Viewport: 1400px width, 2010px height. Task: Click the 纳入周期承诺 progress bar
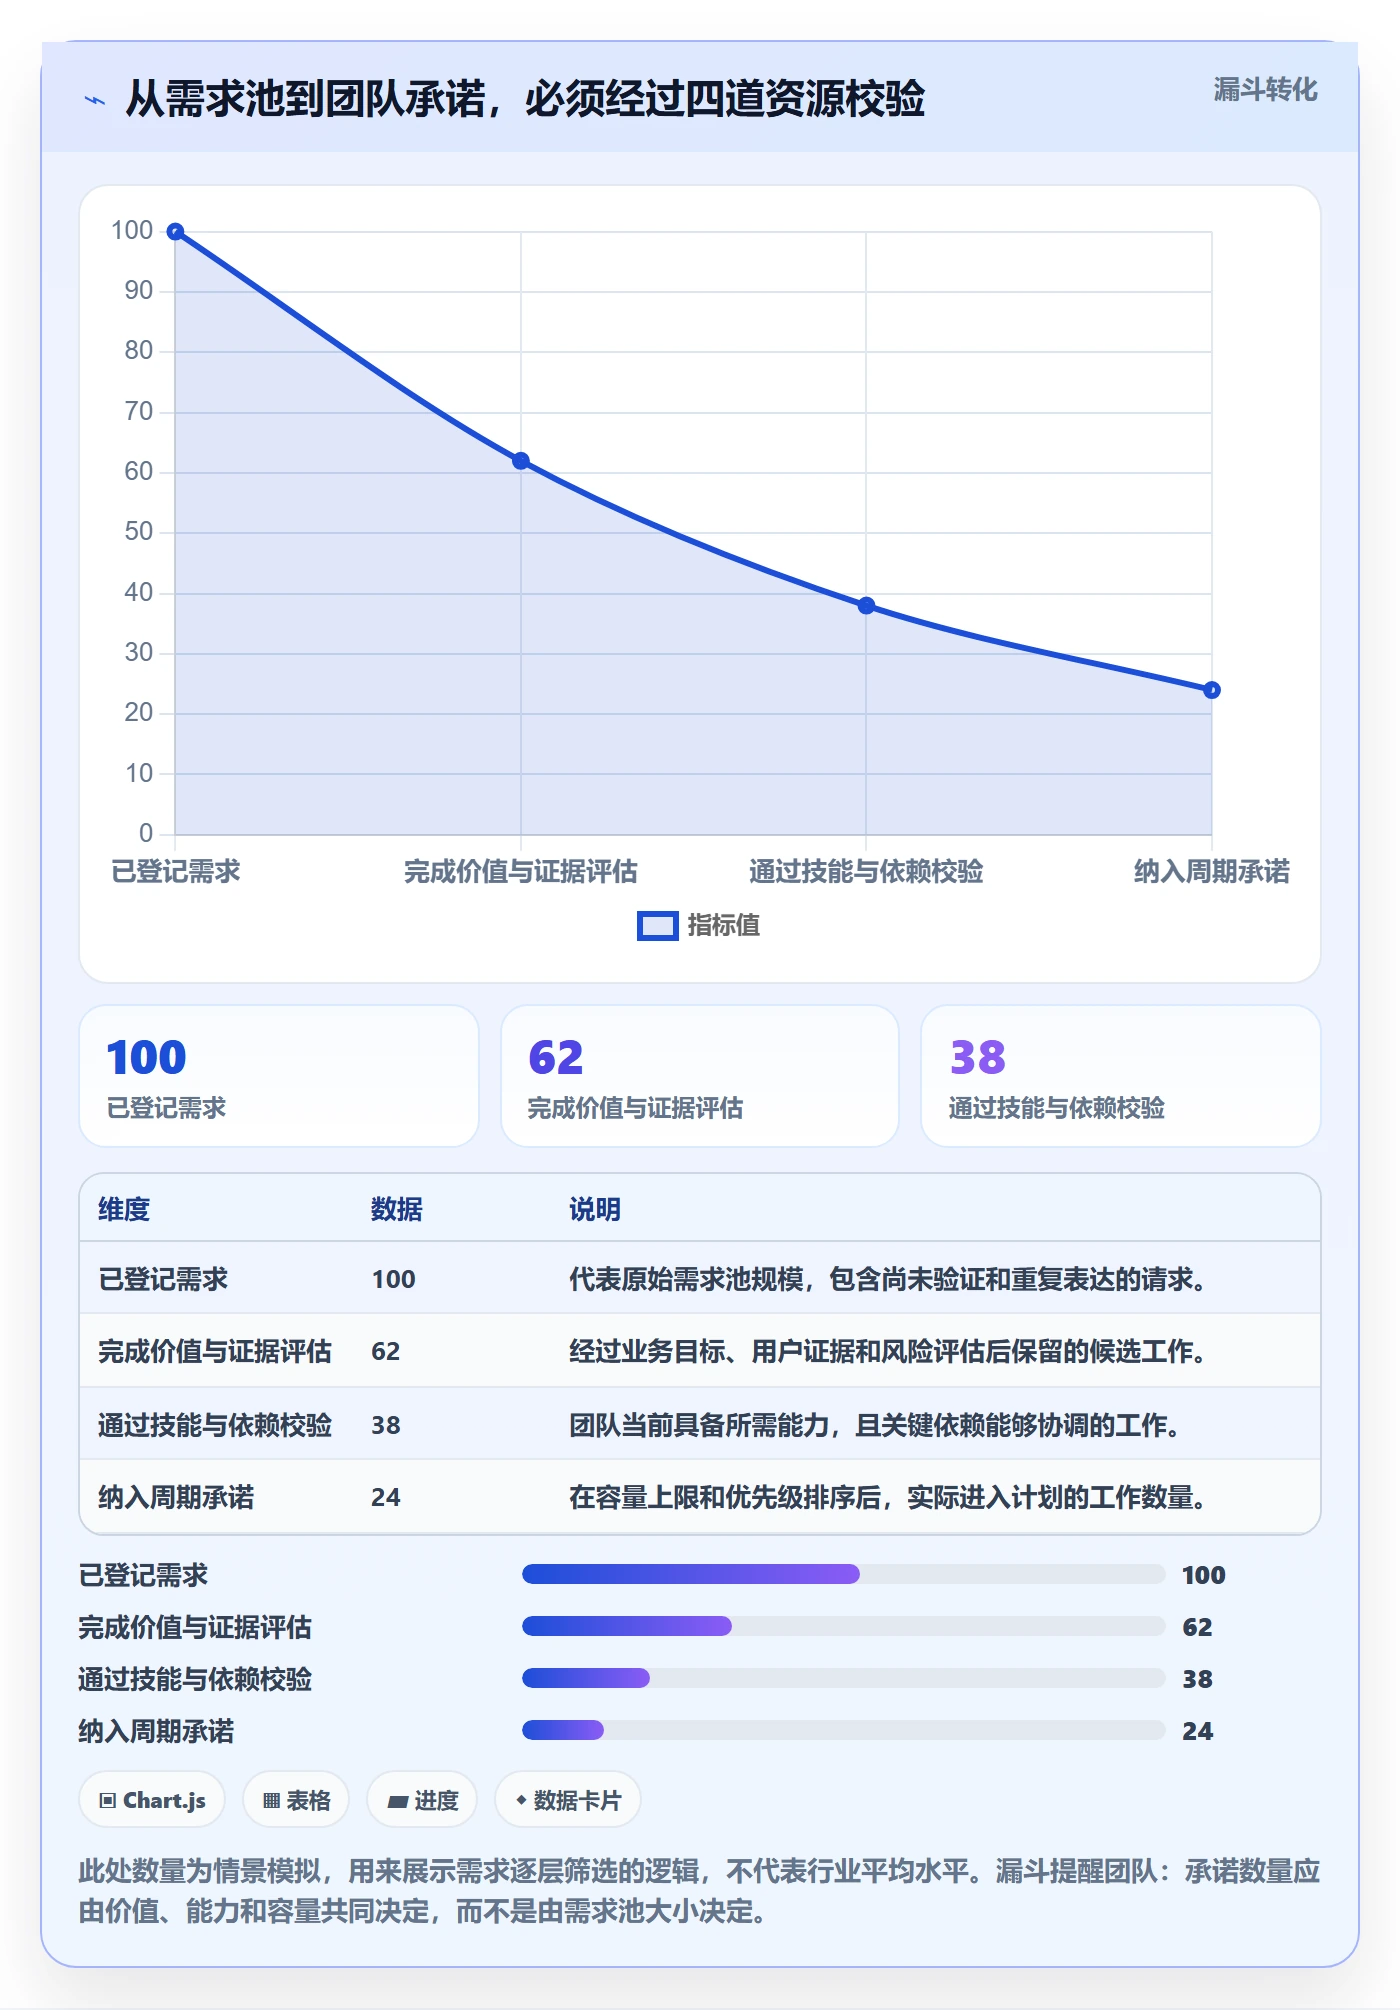click(843, 1730)
